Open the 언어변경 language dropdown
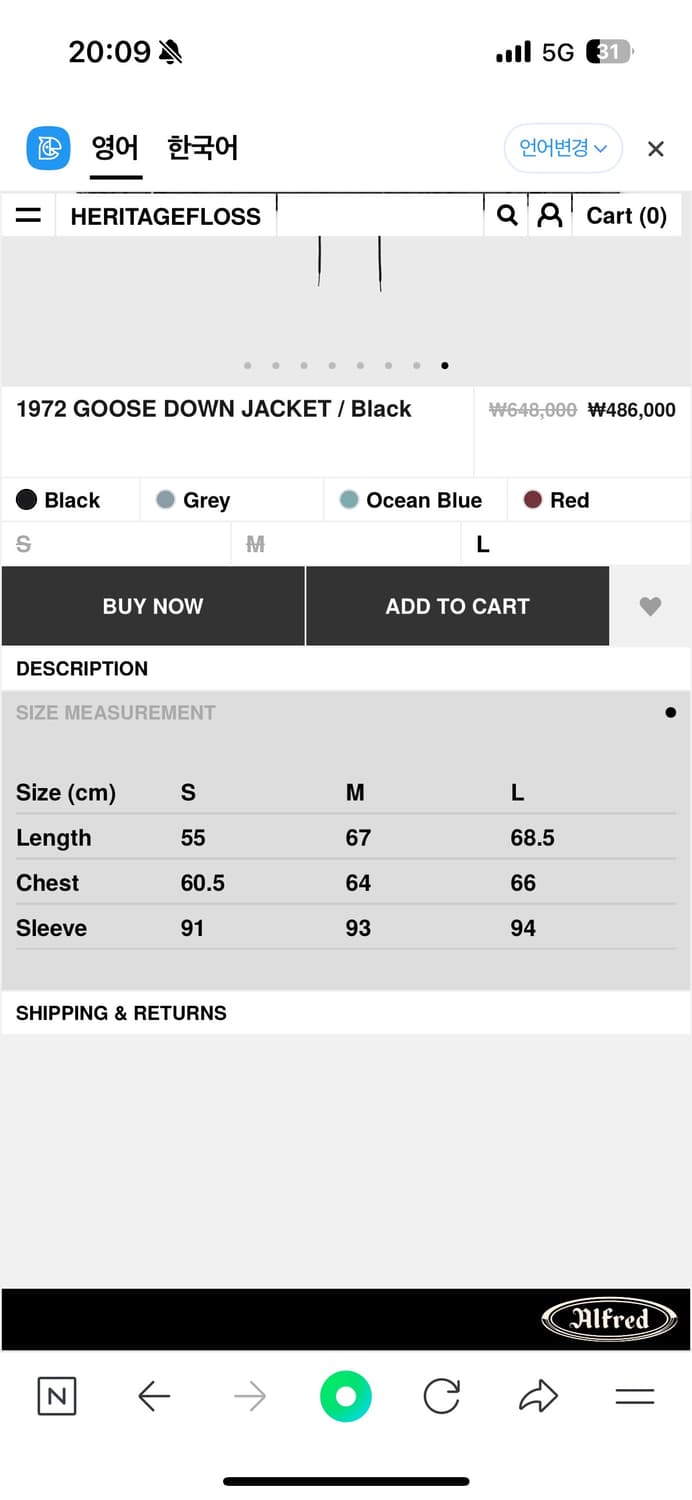This screenshot has height=1500, width=692. [x=563, y=149]
